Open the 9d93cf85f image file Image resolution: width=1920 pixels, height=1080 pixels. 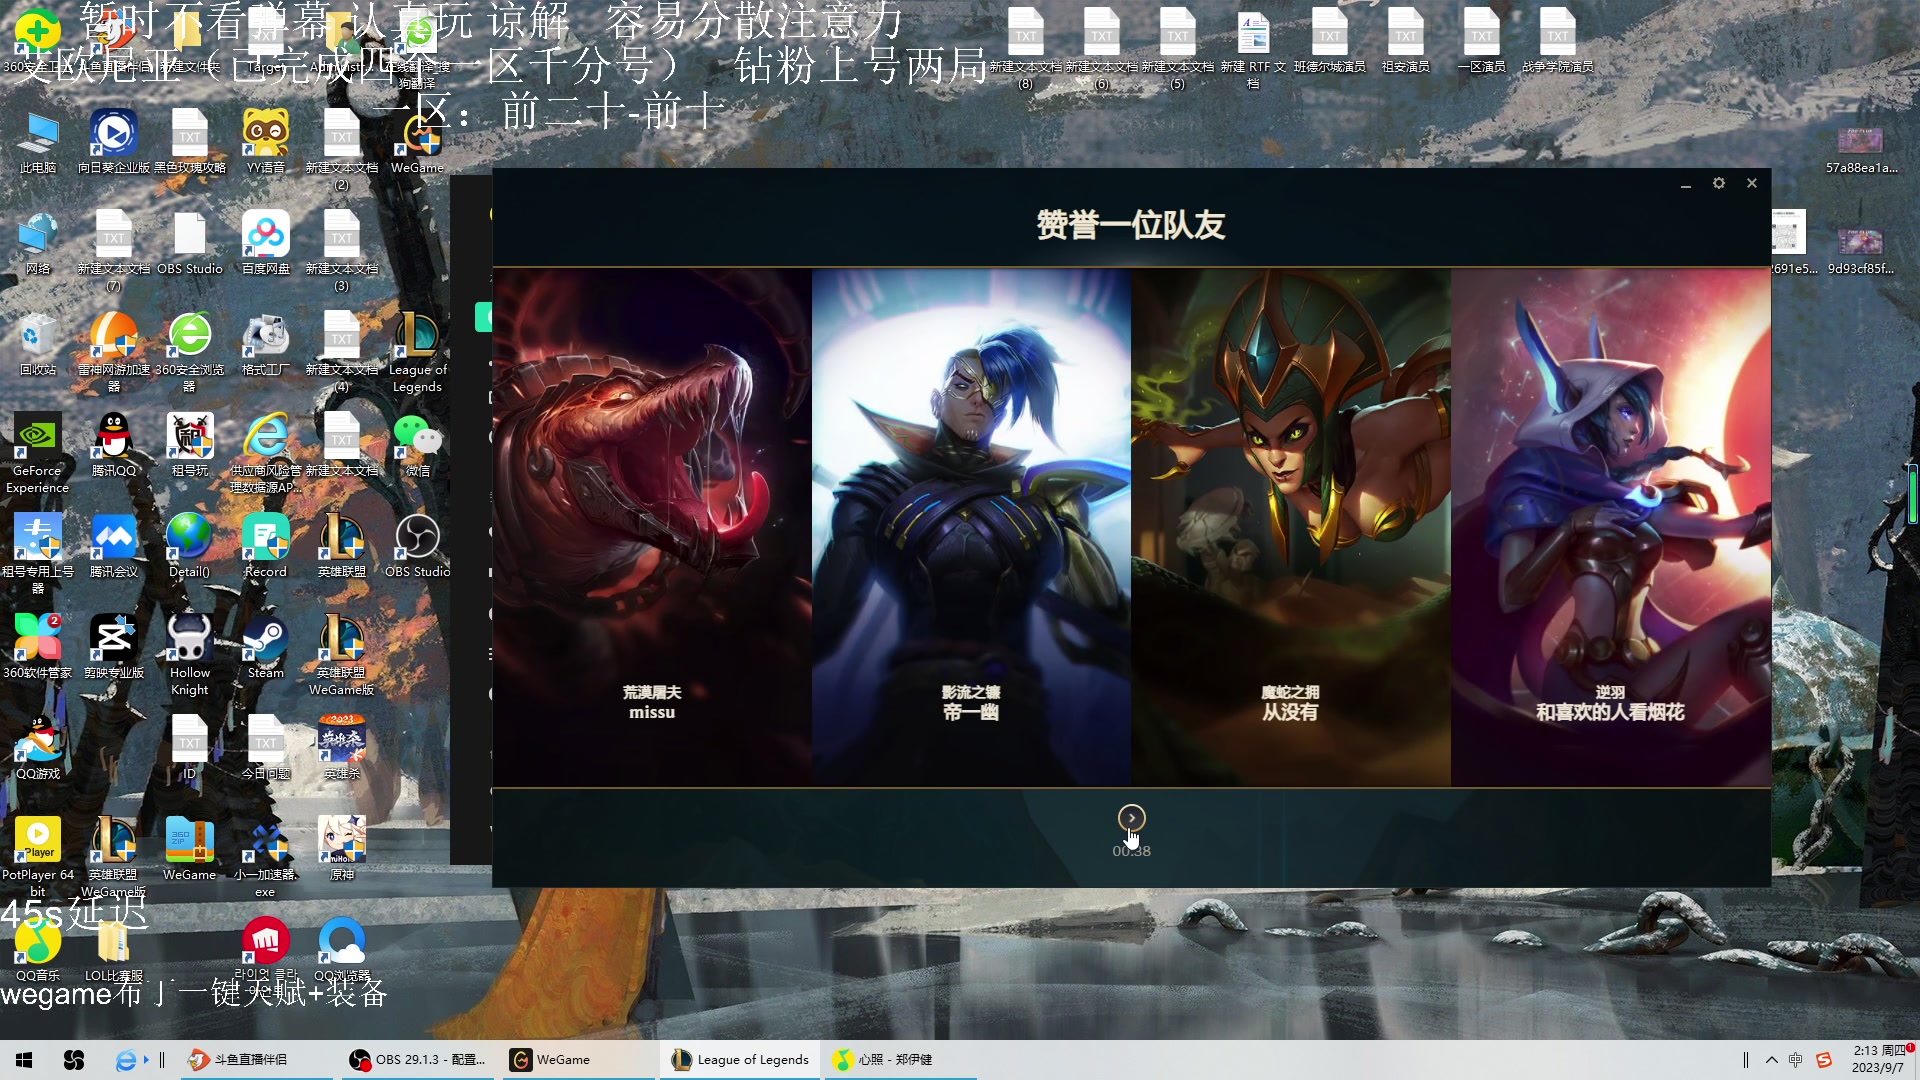click(x=1861, y=251)
